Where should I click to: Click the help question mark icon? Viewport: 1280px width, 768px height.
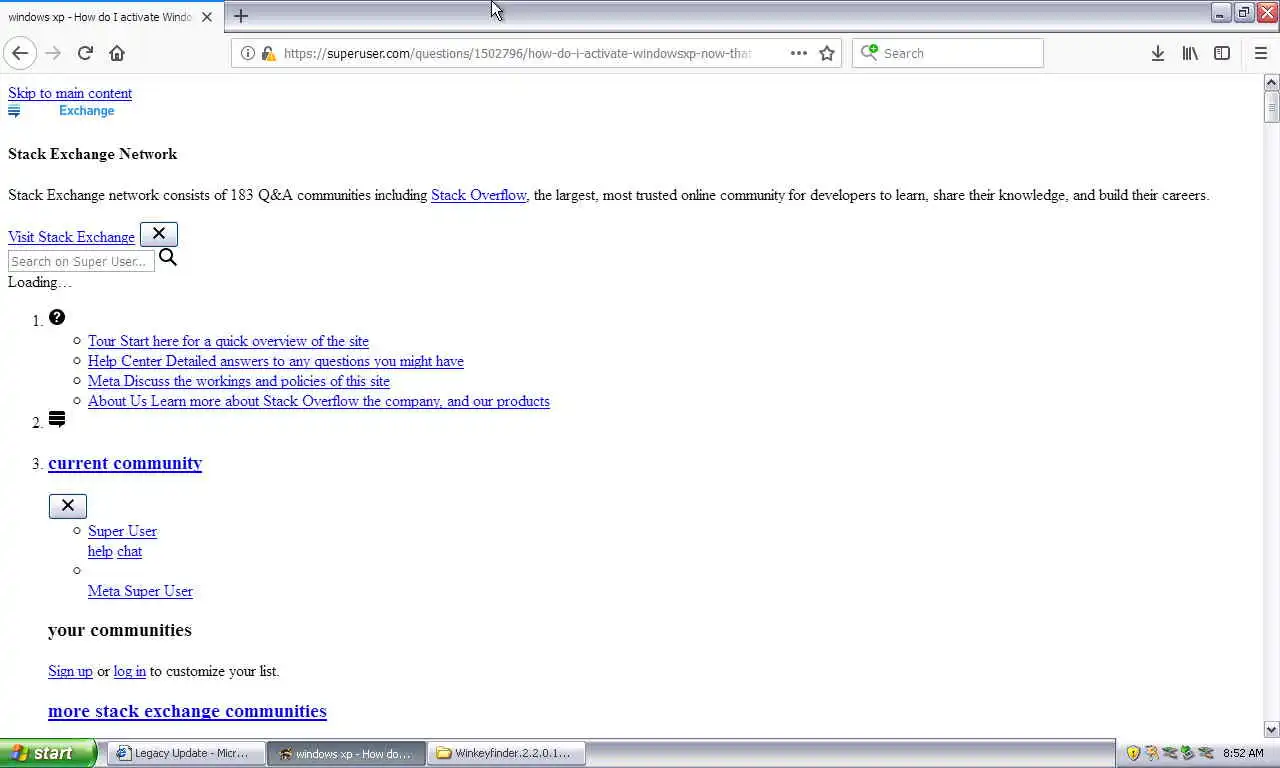(x=57, y=317)
